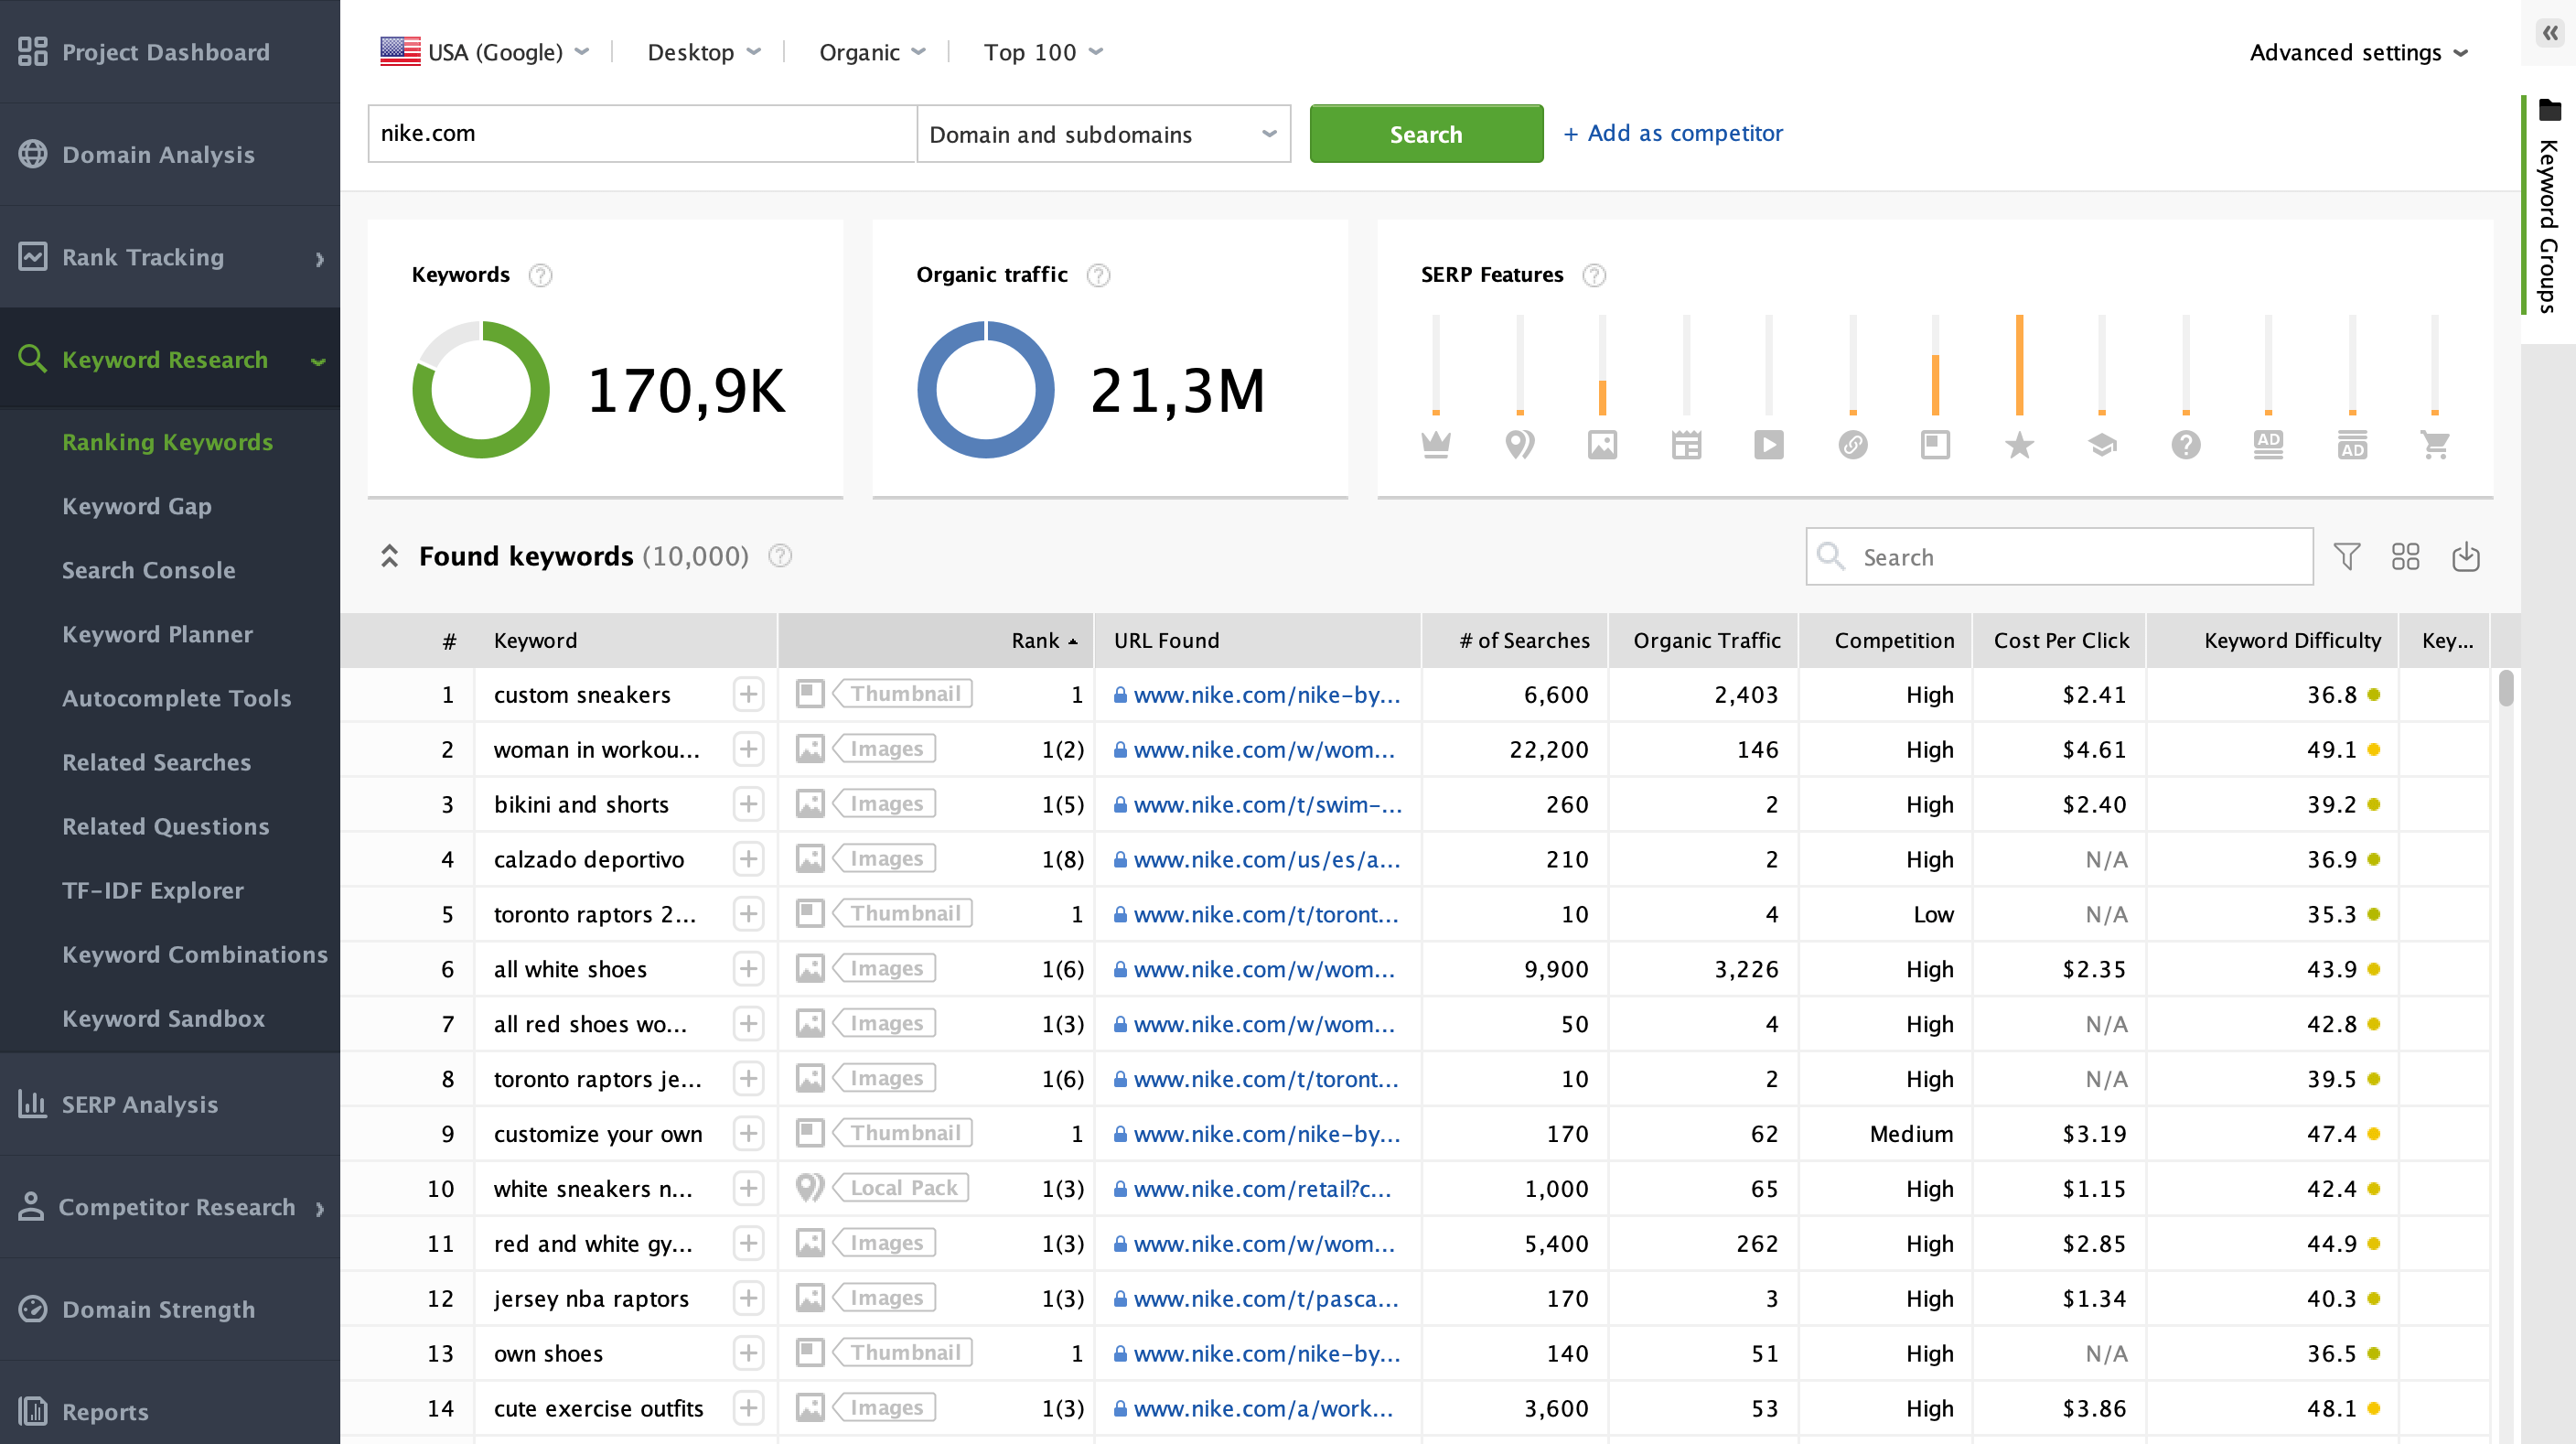
Task: Click the export download icon
Action: (2466, 556)
